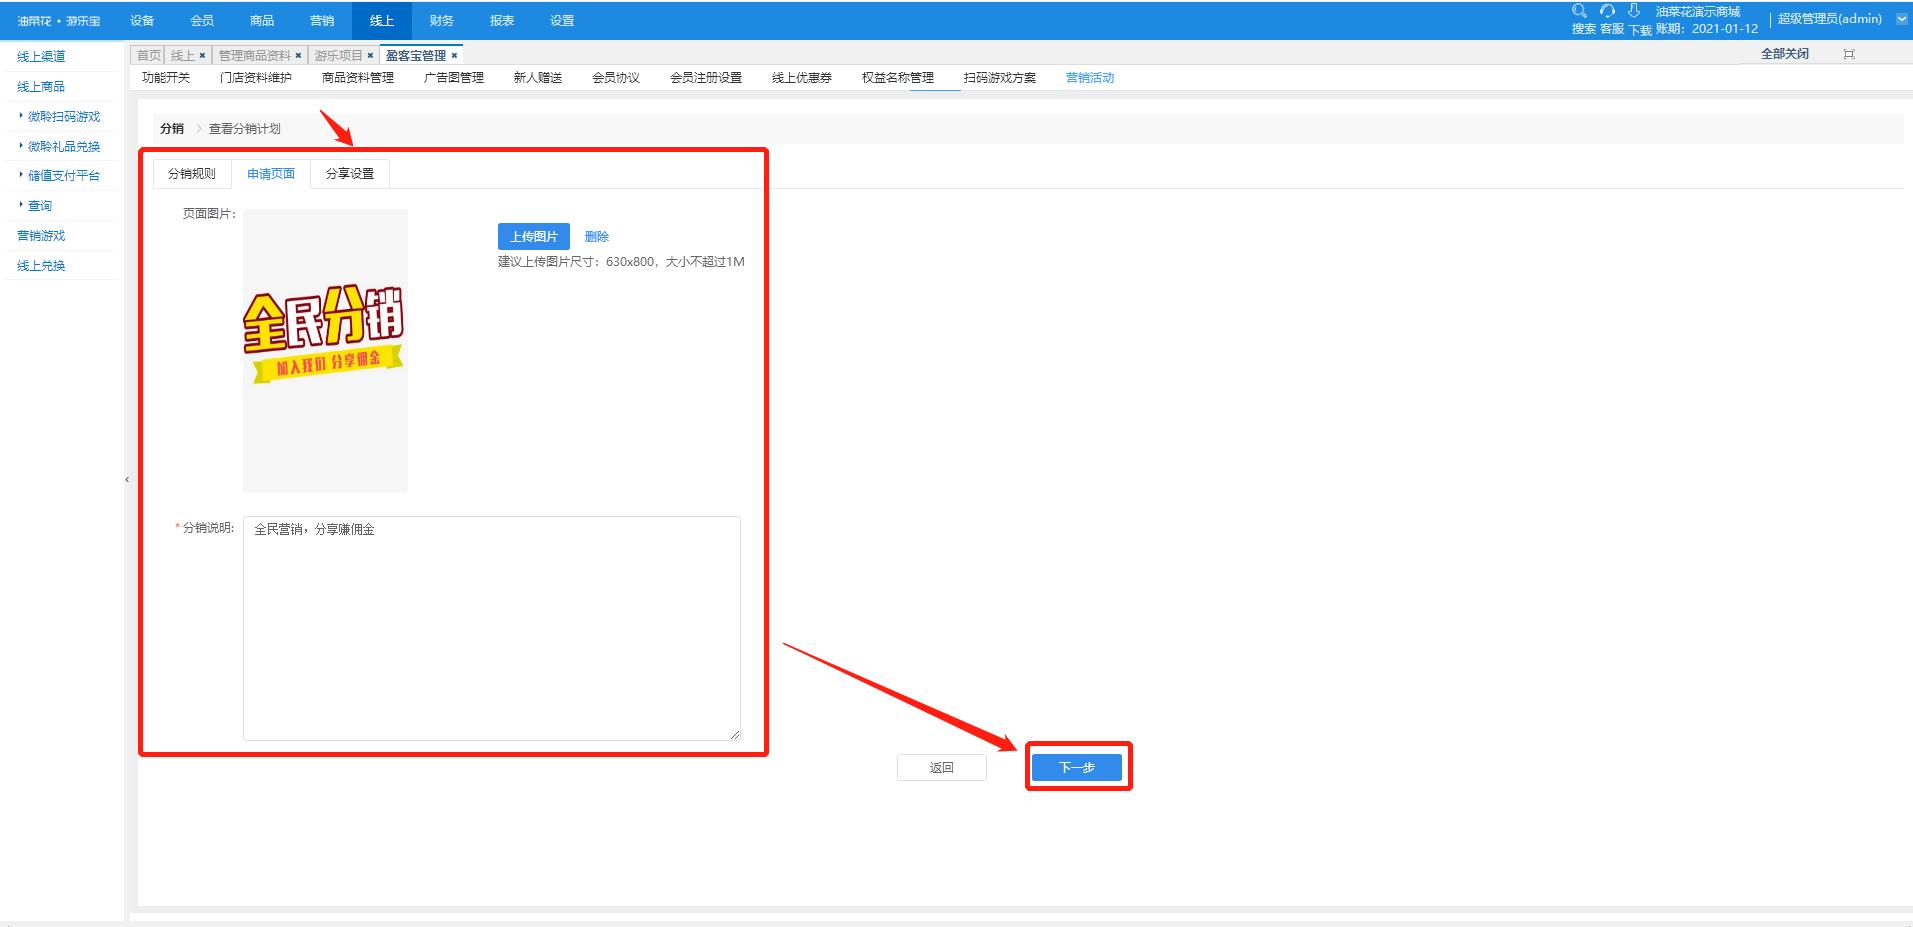Click the 账期: 2021-01-12 date text
1913x927 pixels.
pos(1707,29)
